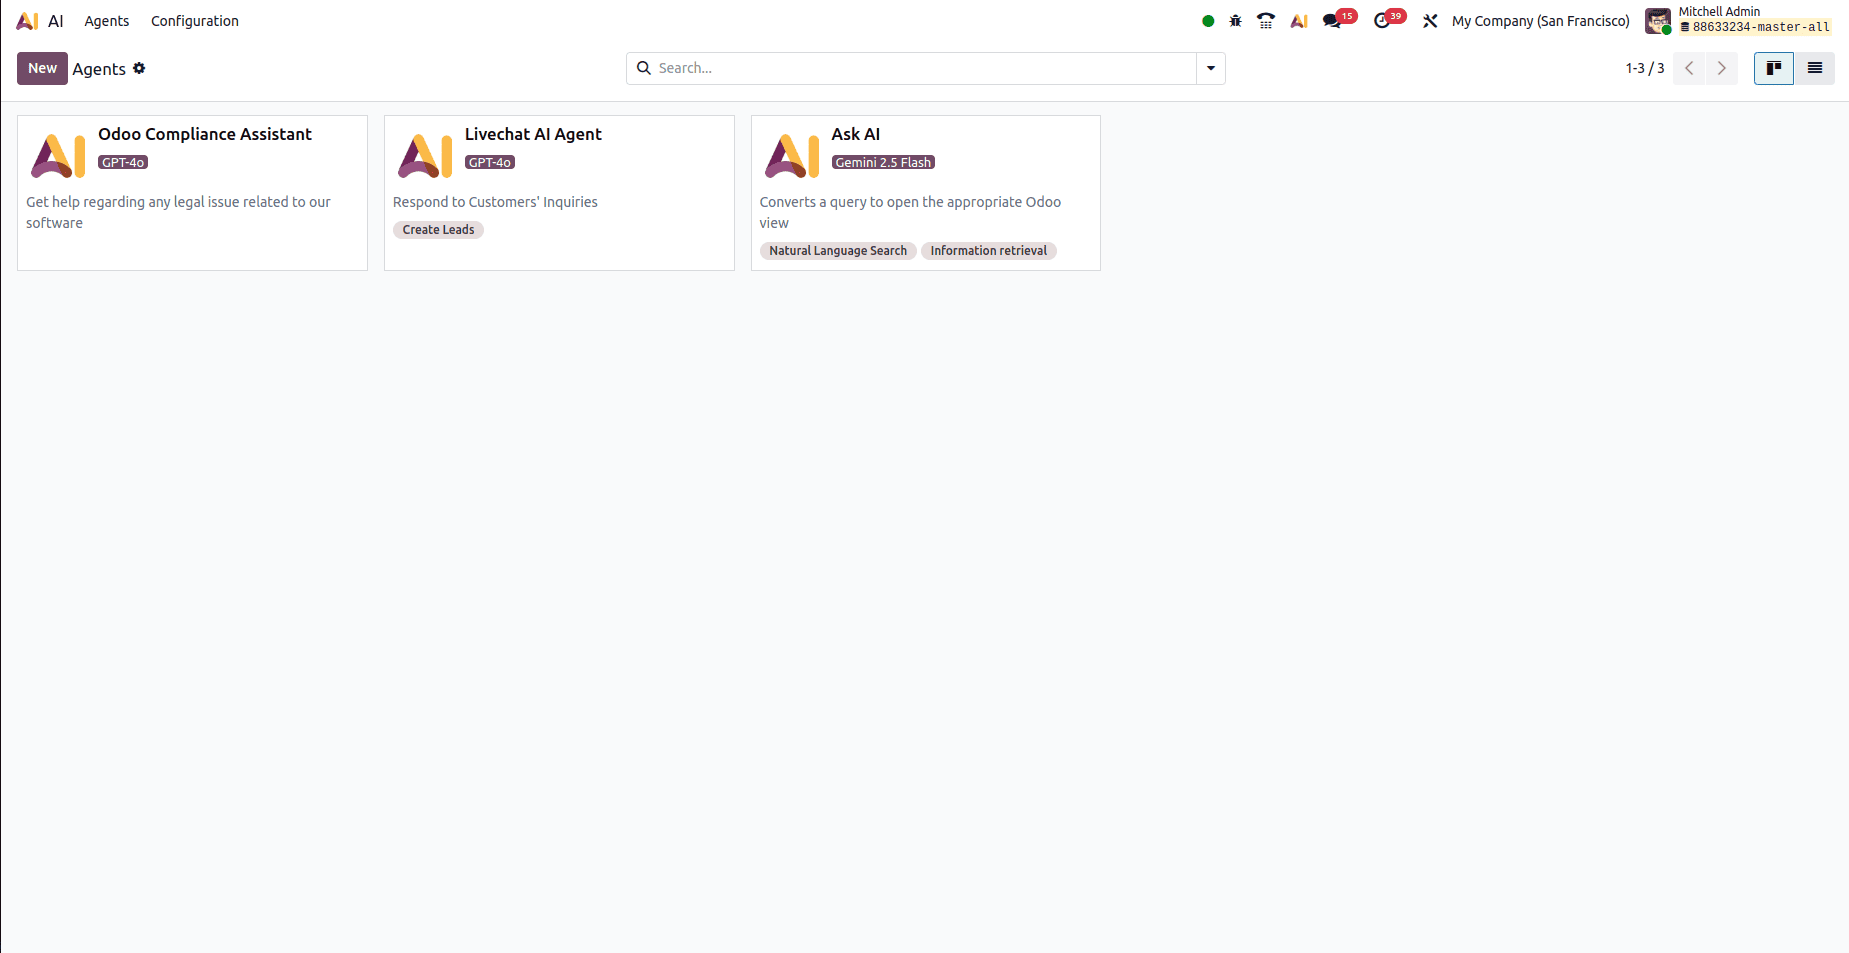Click the Livechat AI Agent logo
The height and width of the screenshot is (953, 1849).
pyautogui.click(x=425, y=156)
